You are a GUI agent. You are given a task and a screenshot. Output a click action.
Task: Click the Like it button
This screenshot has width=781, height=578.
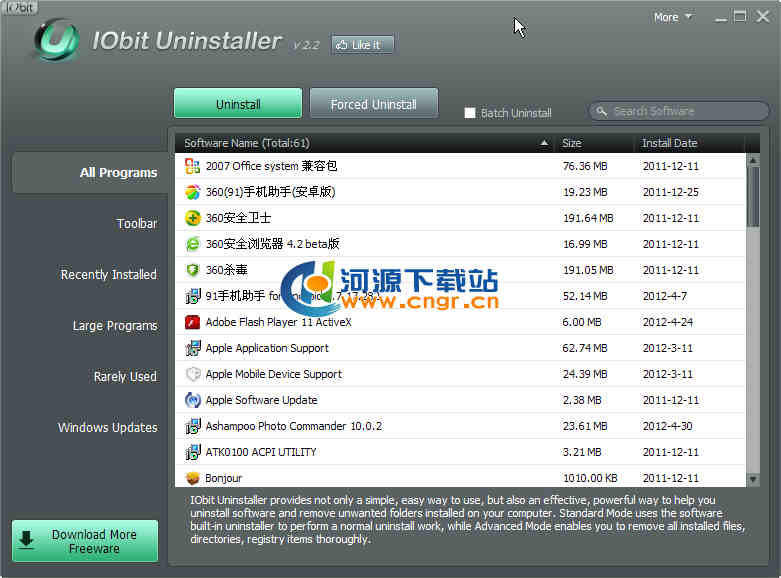tap(363, 45)
